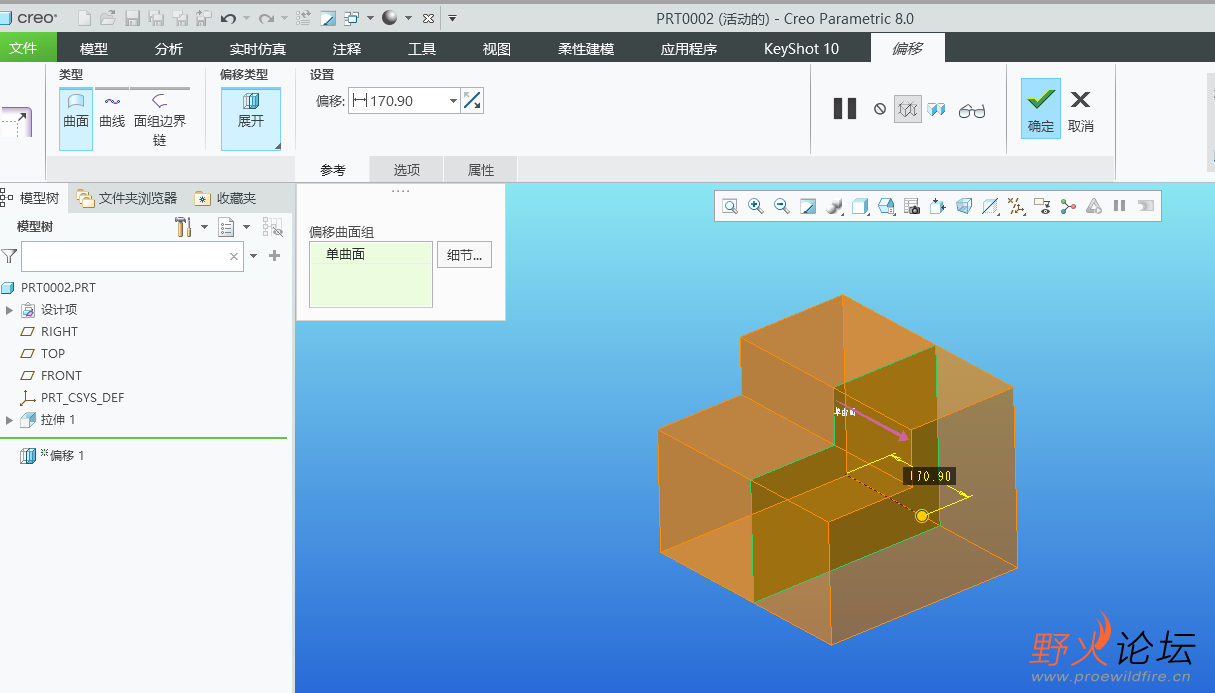Switch to the 收藏夹 tab
1215x693 pixels.
point(225,198)
